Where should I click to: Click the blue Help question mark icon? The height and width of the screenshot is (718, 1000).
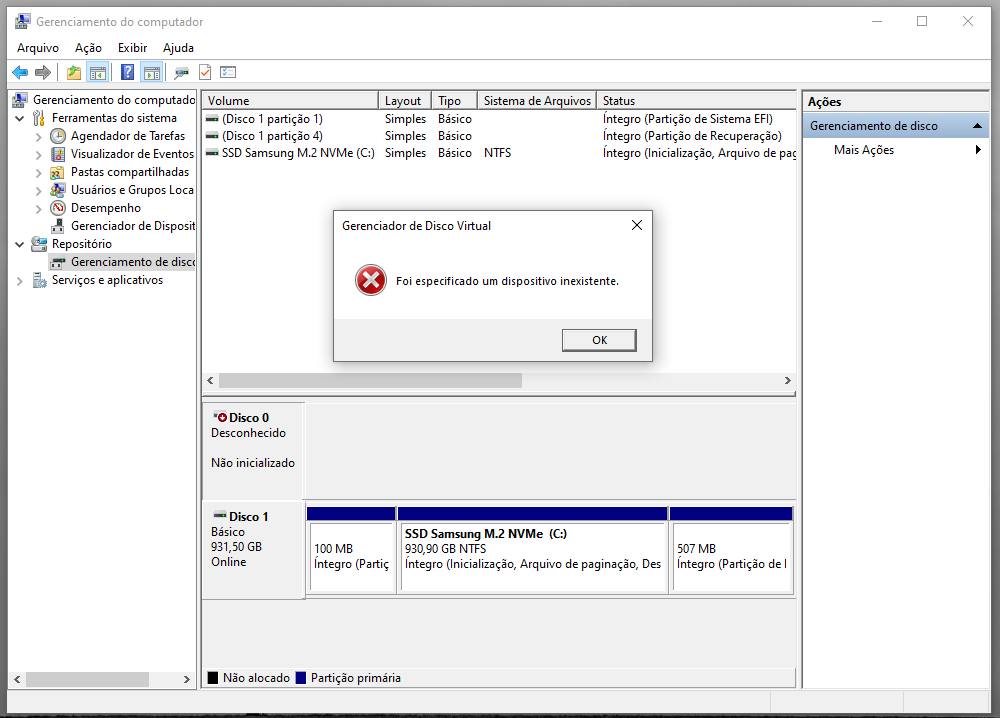point(128,72)
